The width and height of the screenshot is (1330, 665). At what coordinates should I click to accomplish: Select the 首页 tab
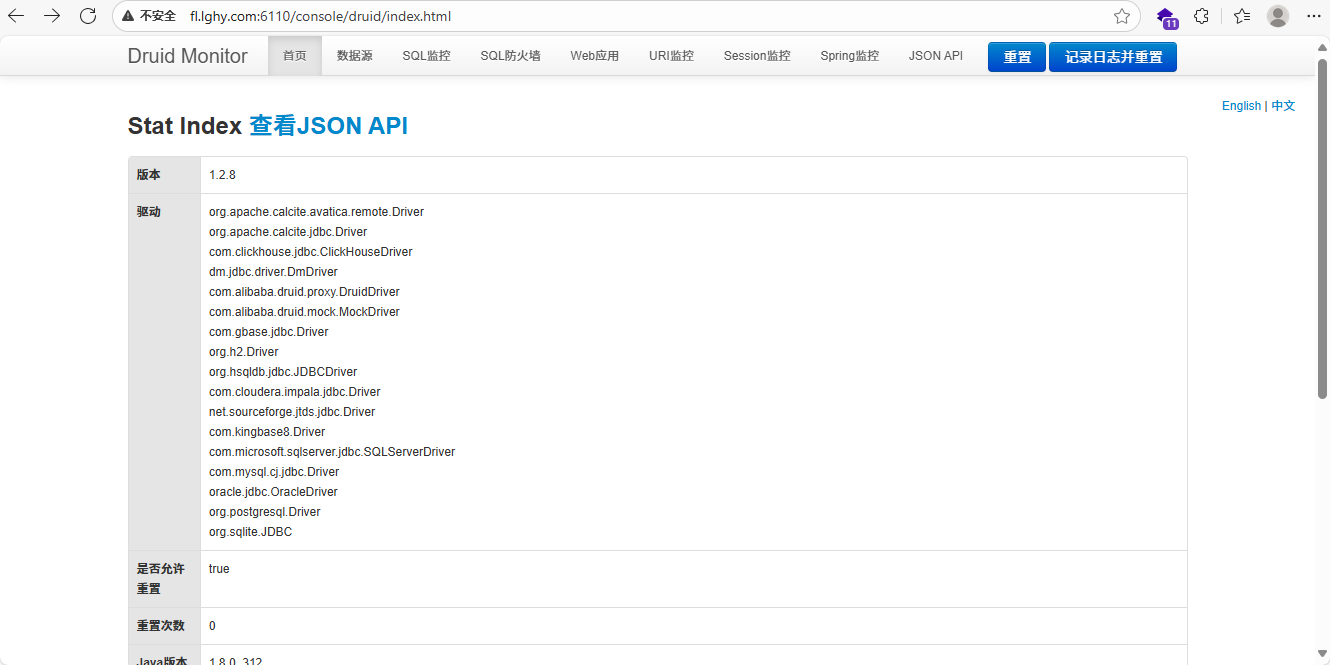(295, 56)
